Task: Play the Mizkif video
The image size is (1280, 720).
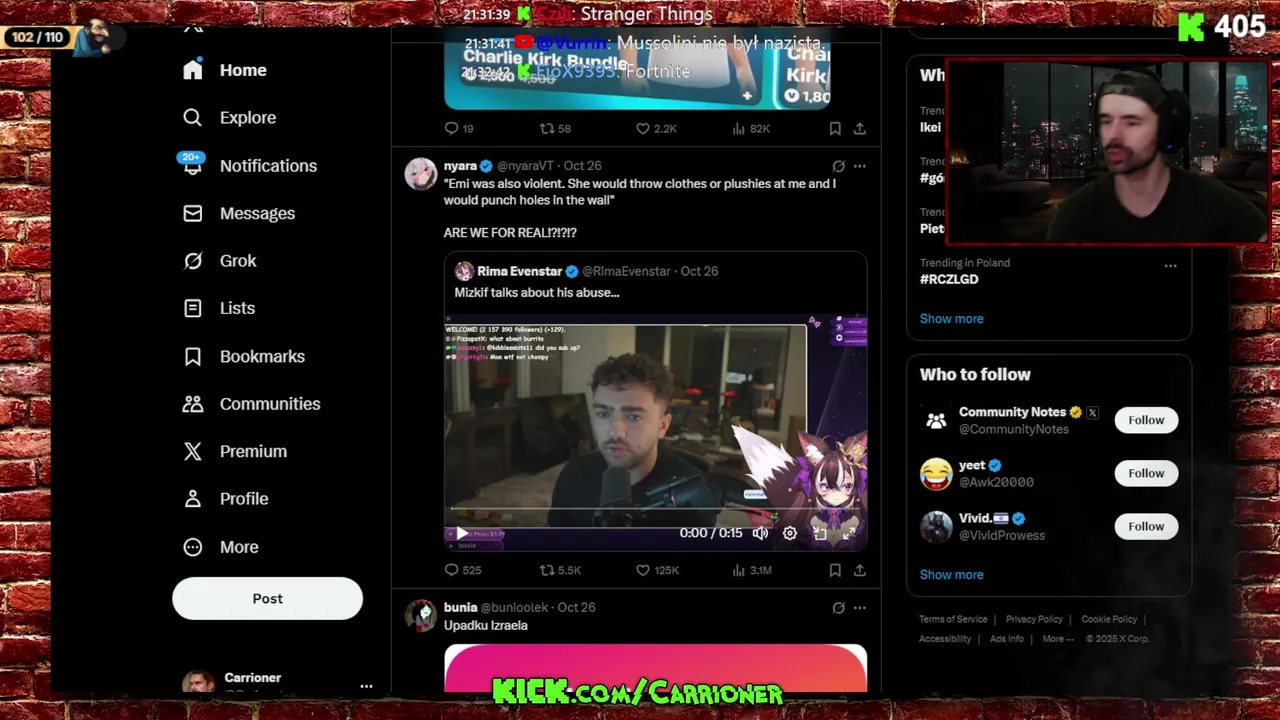Action: (461, 533)
